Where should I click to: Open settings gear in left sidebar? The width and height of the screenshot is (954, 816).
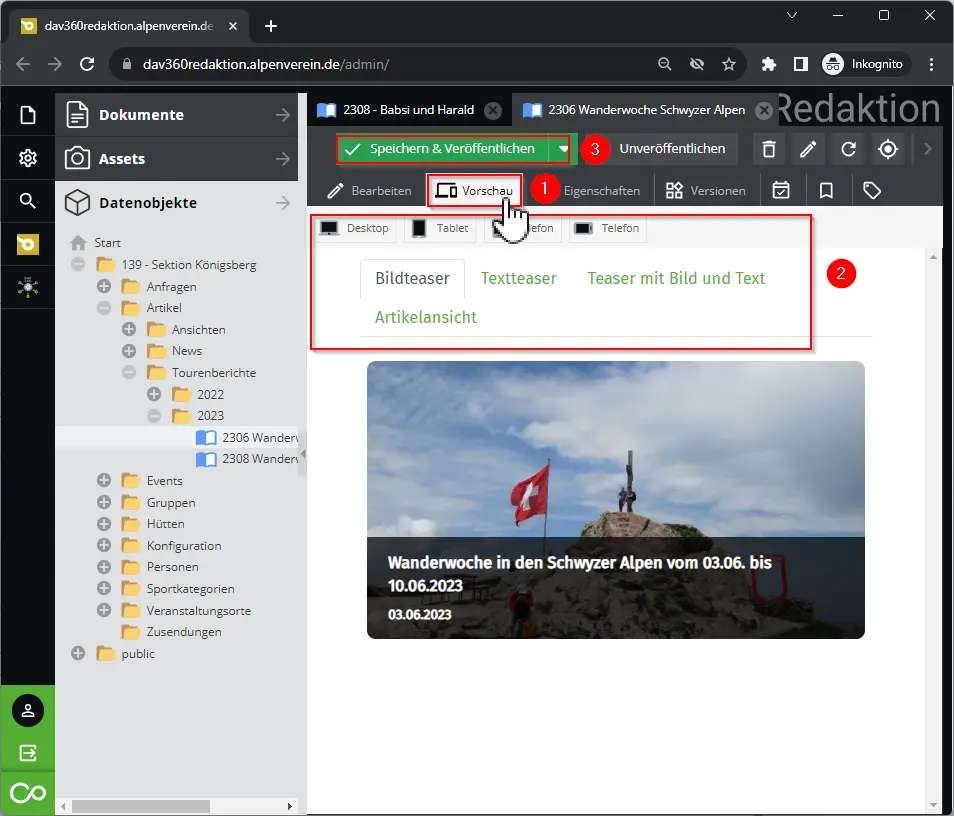(28, 158)
